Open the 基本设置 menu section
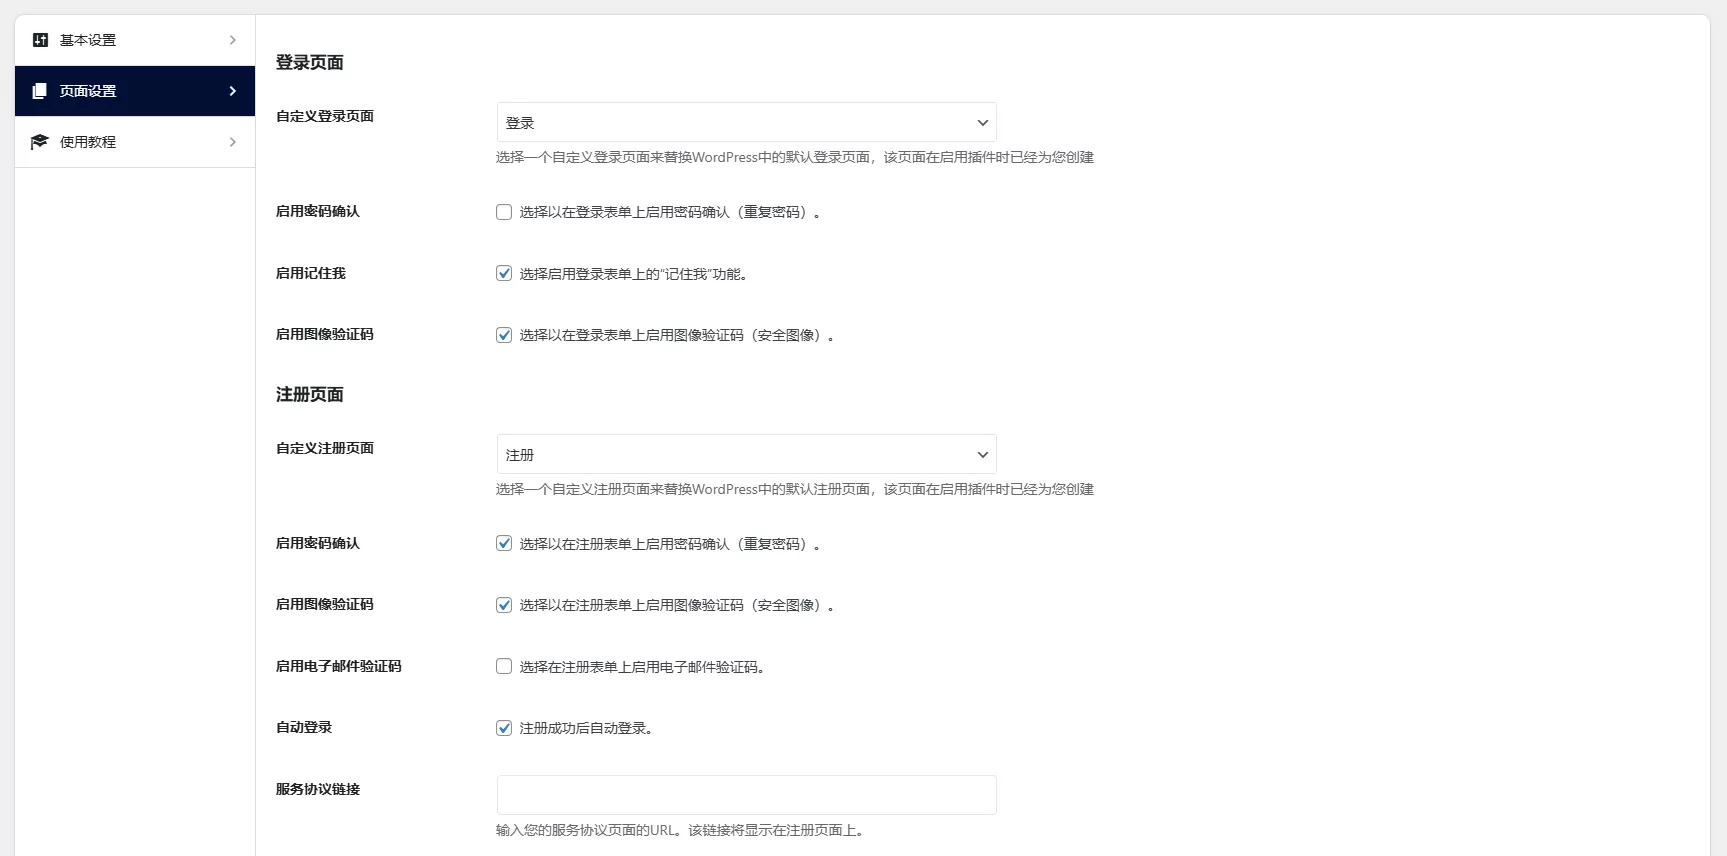The image size is (1727, 856). 88,40
